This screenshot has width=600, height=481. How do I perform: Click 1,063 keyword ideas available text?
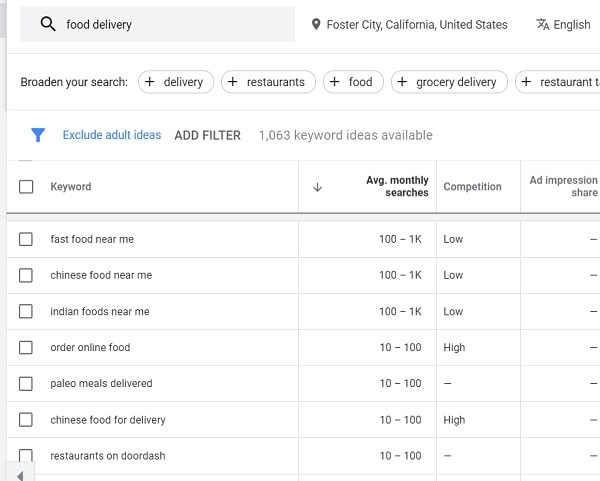tap(346, 135)
